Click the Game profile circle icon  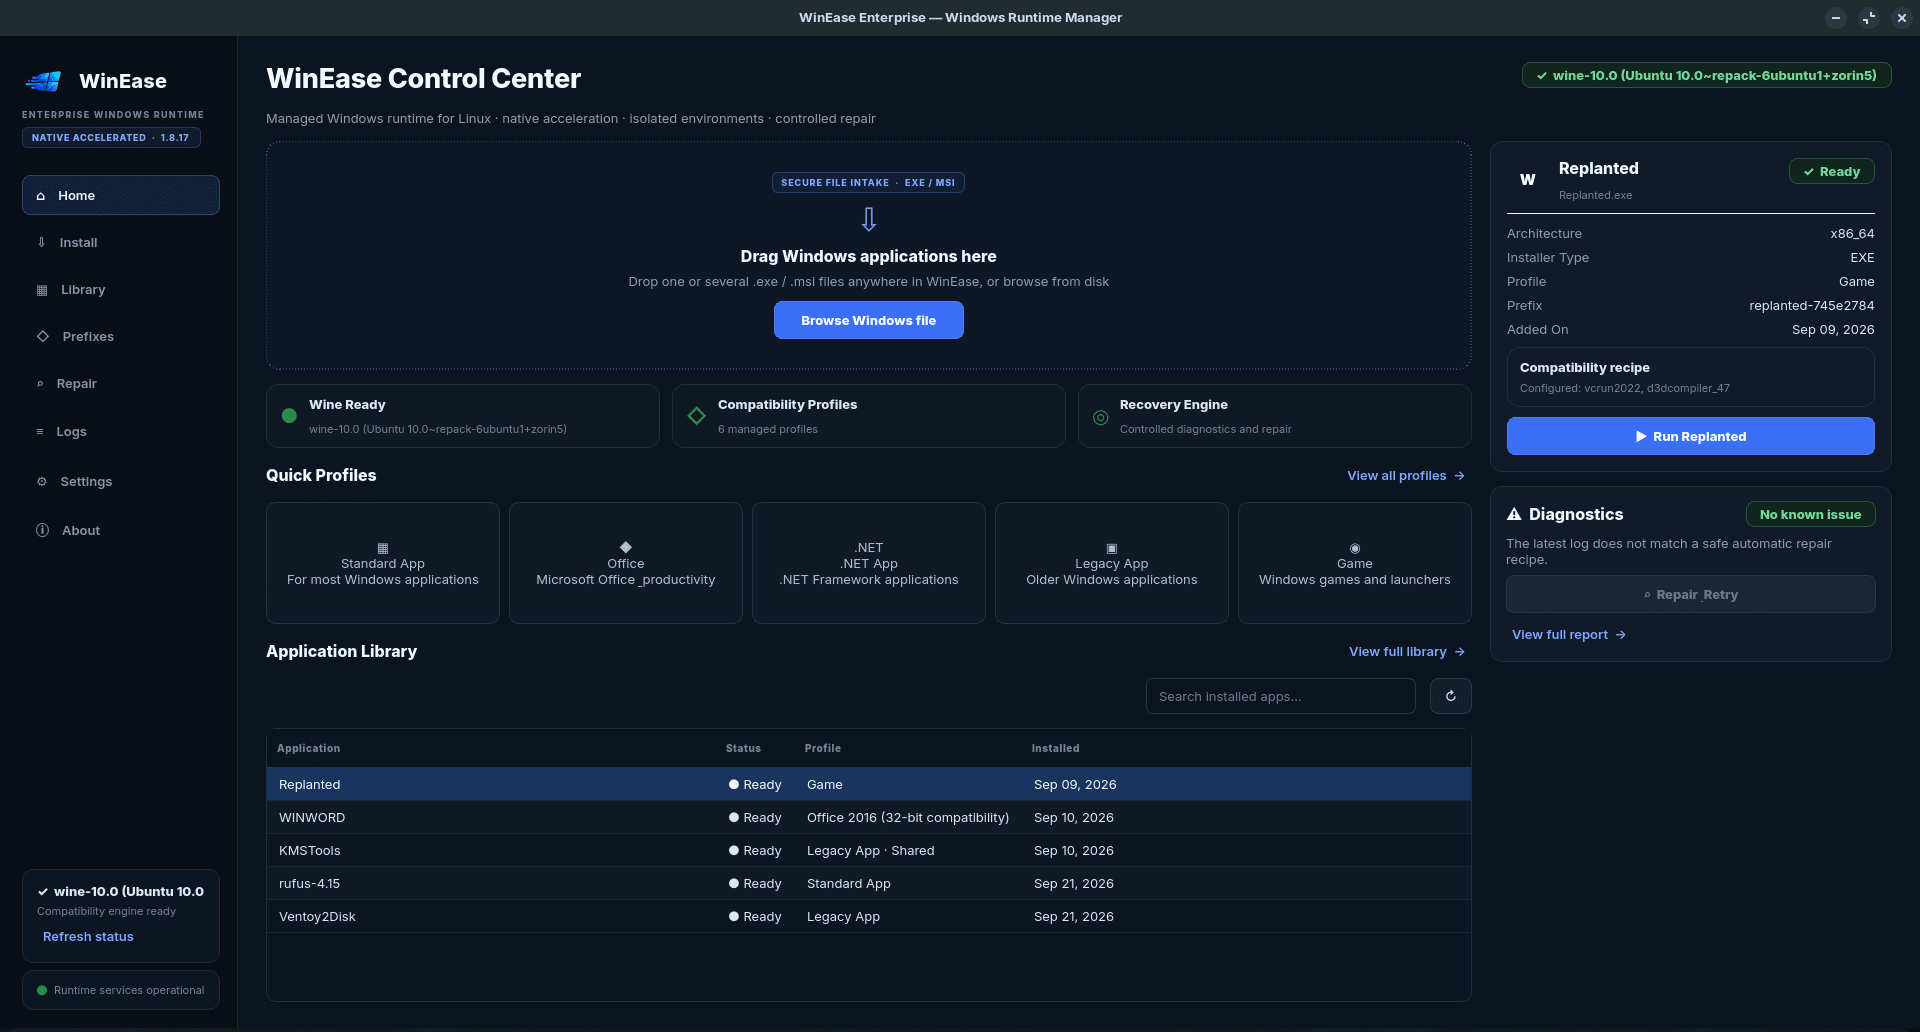1355,548
